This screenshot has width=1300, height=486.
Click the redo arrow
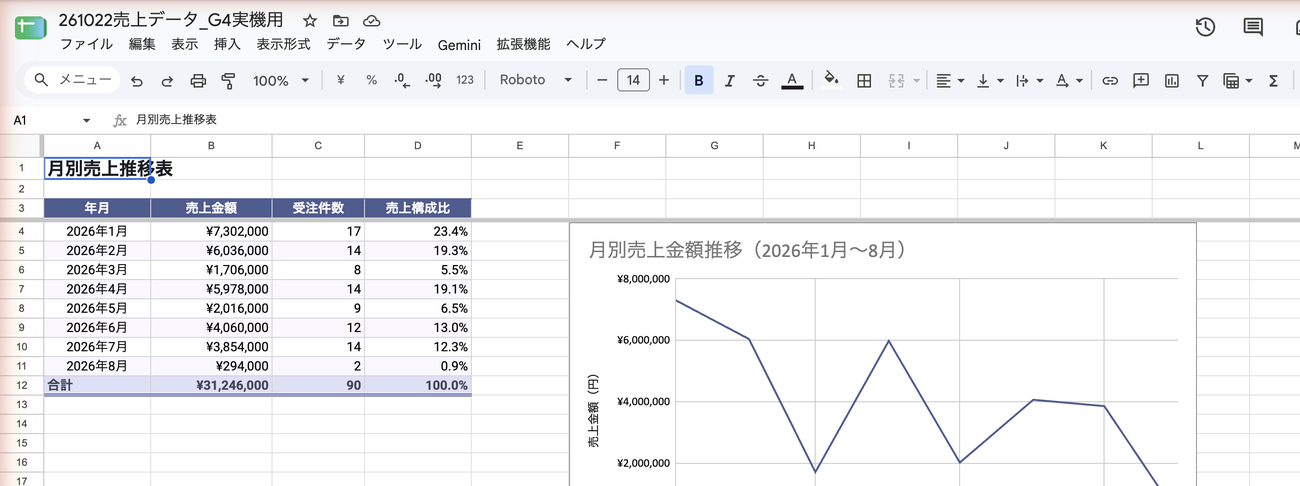pos(167,80)
